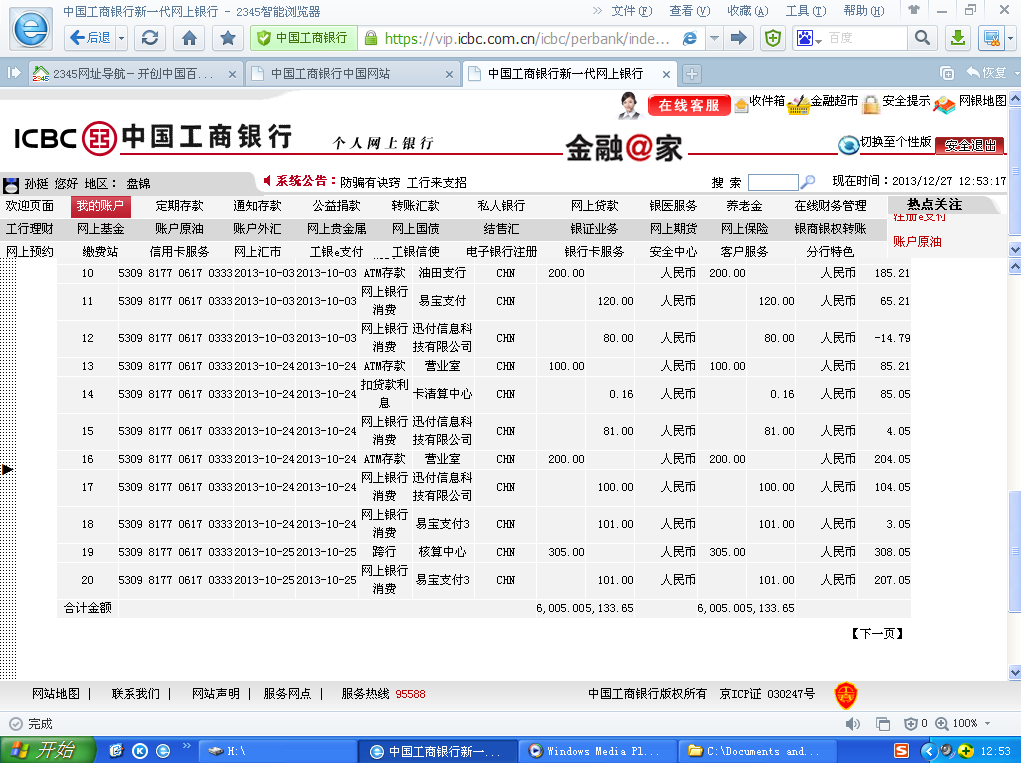Click the browser refresh icon

[x=150, y=38]
